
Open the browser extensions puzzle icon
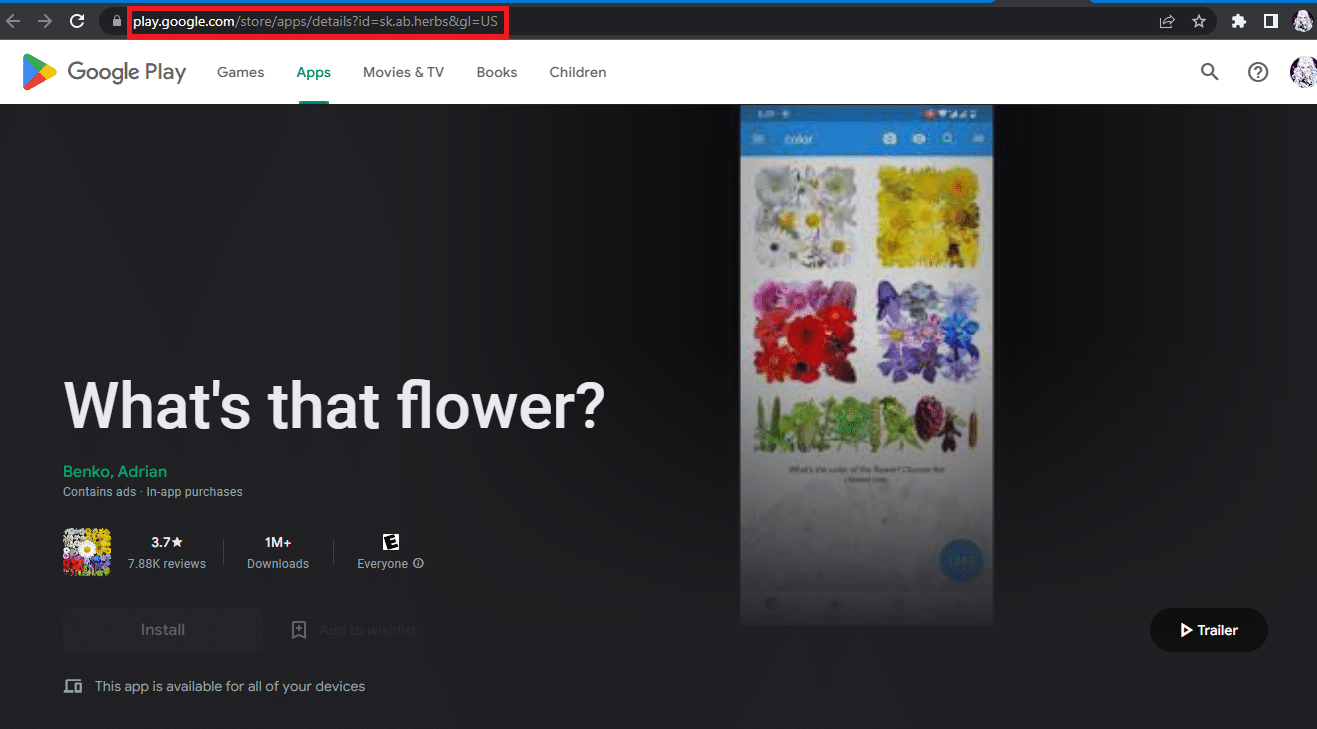pos(1239,21)
